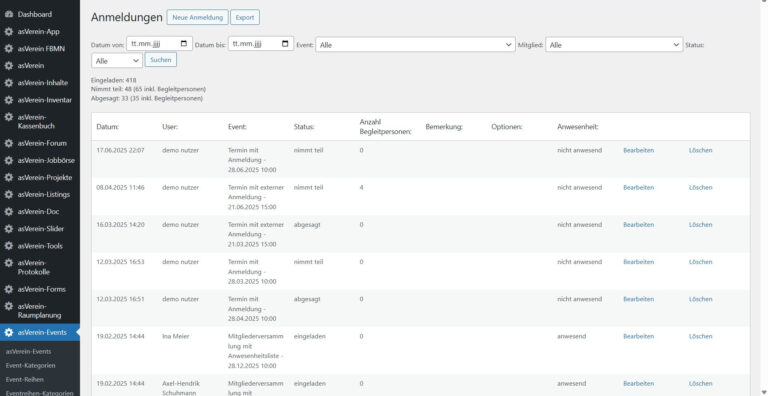
Task: Click the gear icon beside asVerein-App
Action: [8, 31]
